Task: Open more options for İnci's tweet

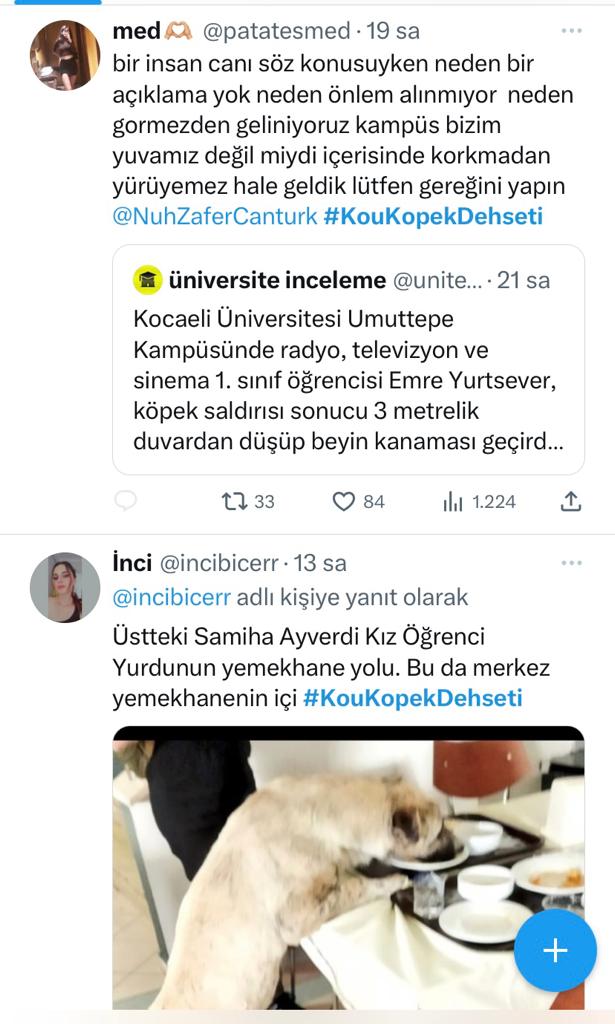Action: tap(571, 563)
